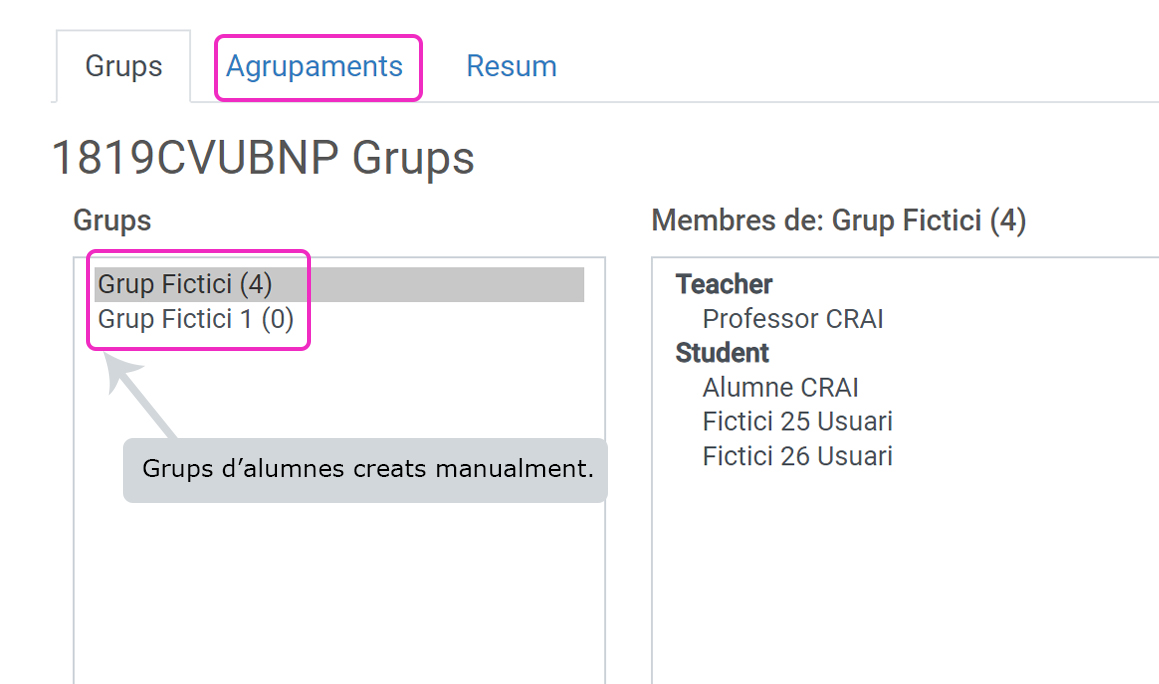1159x684 pixels.
Task: Click the Teacher role heading
Action: [724, 285]
